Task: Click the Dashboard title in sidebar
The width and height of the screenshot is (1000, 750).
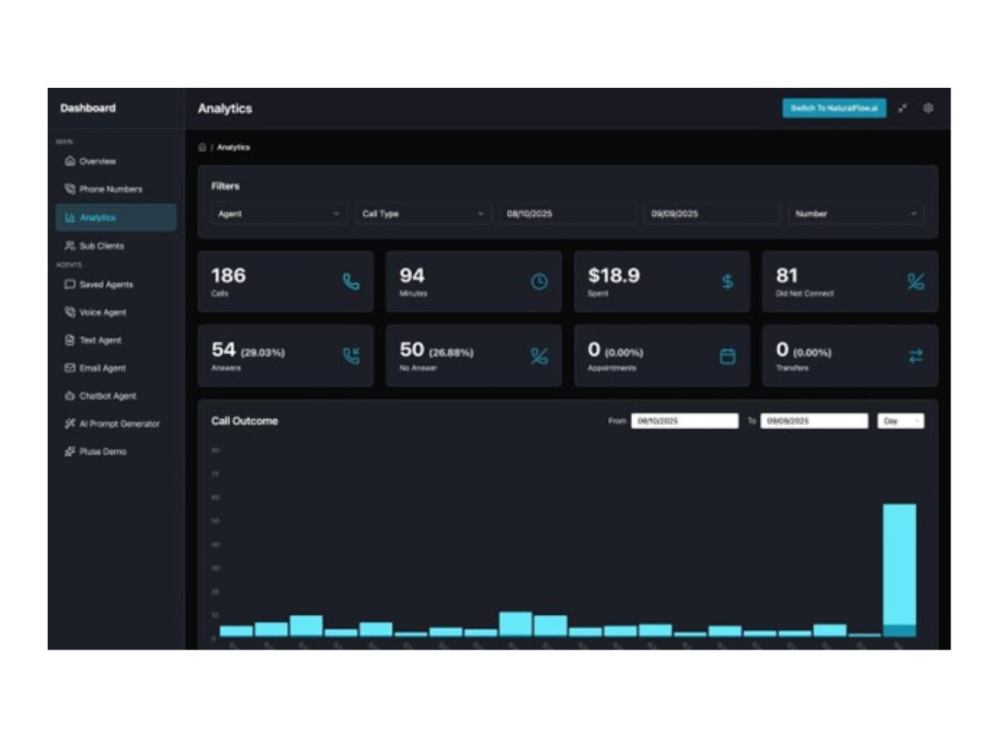Action: pos(88,108)
